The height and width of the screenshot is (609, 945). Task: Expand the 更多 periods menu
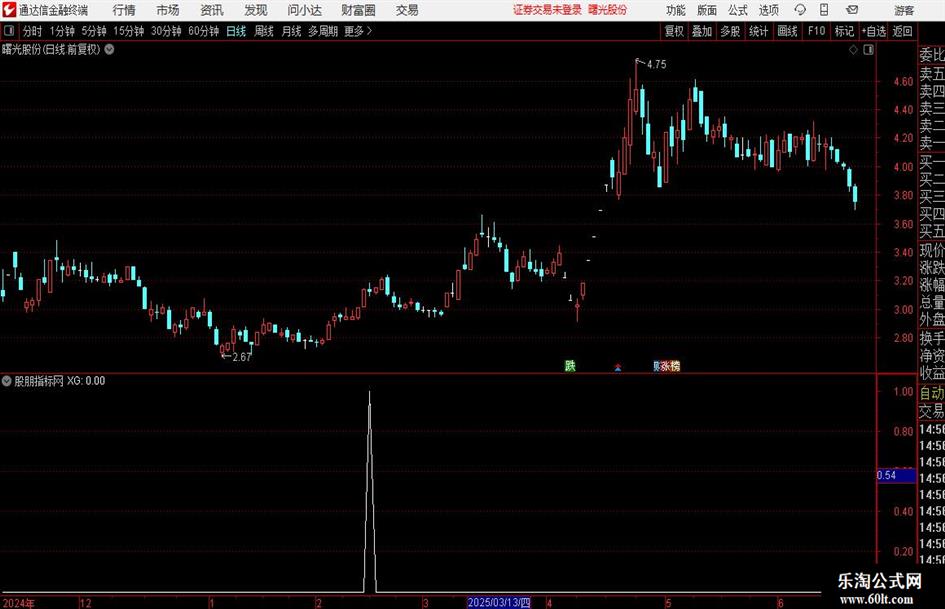358,31
